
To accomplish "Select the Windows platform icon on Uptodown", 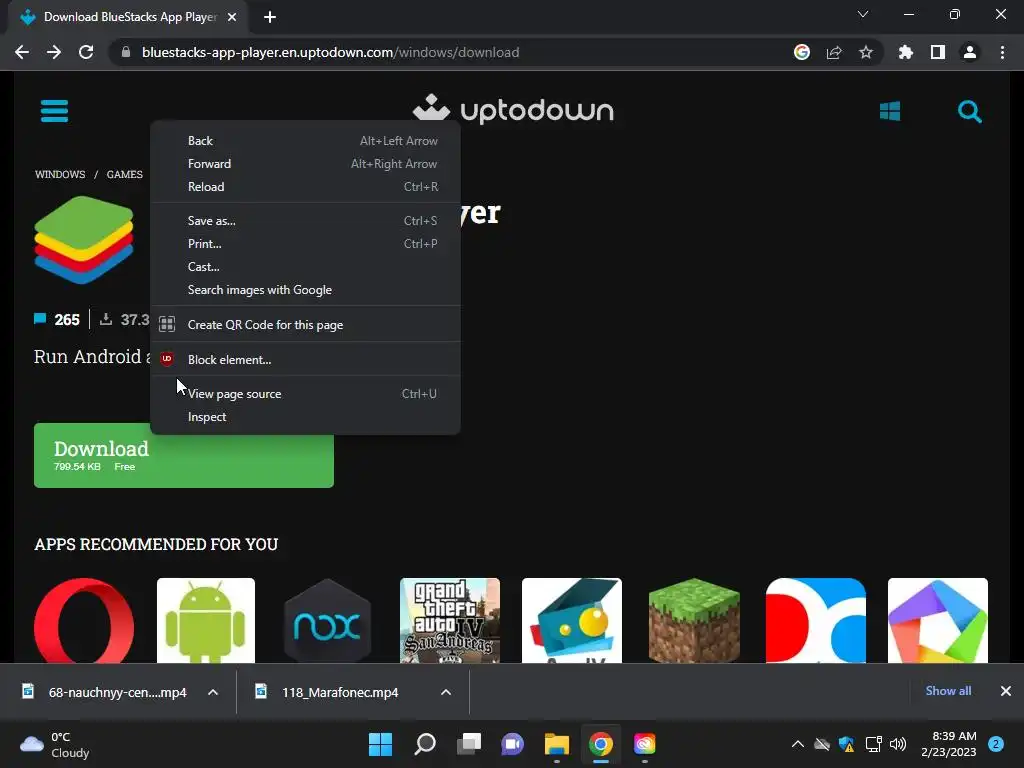I will point(889,111).
